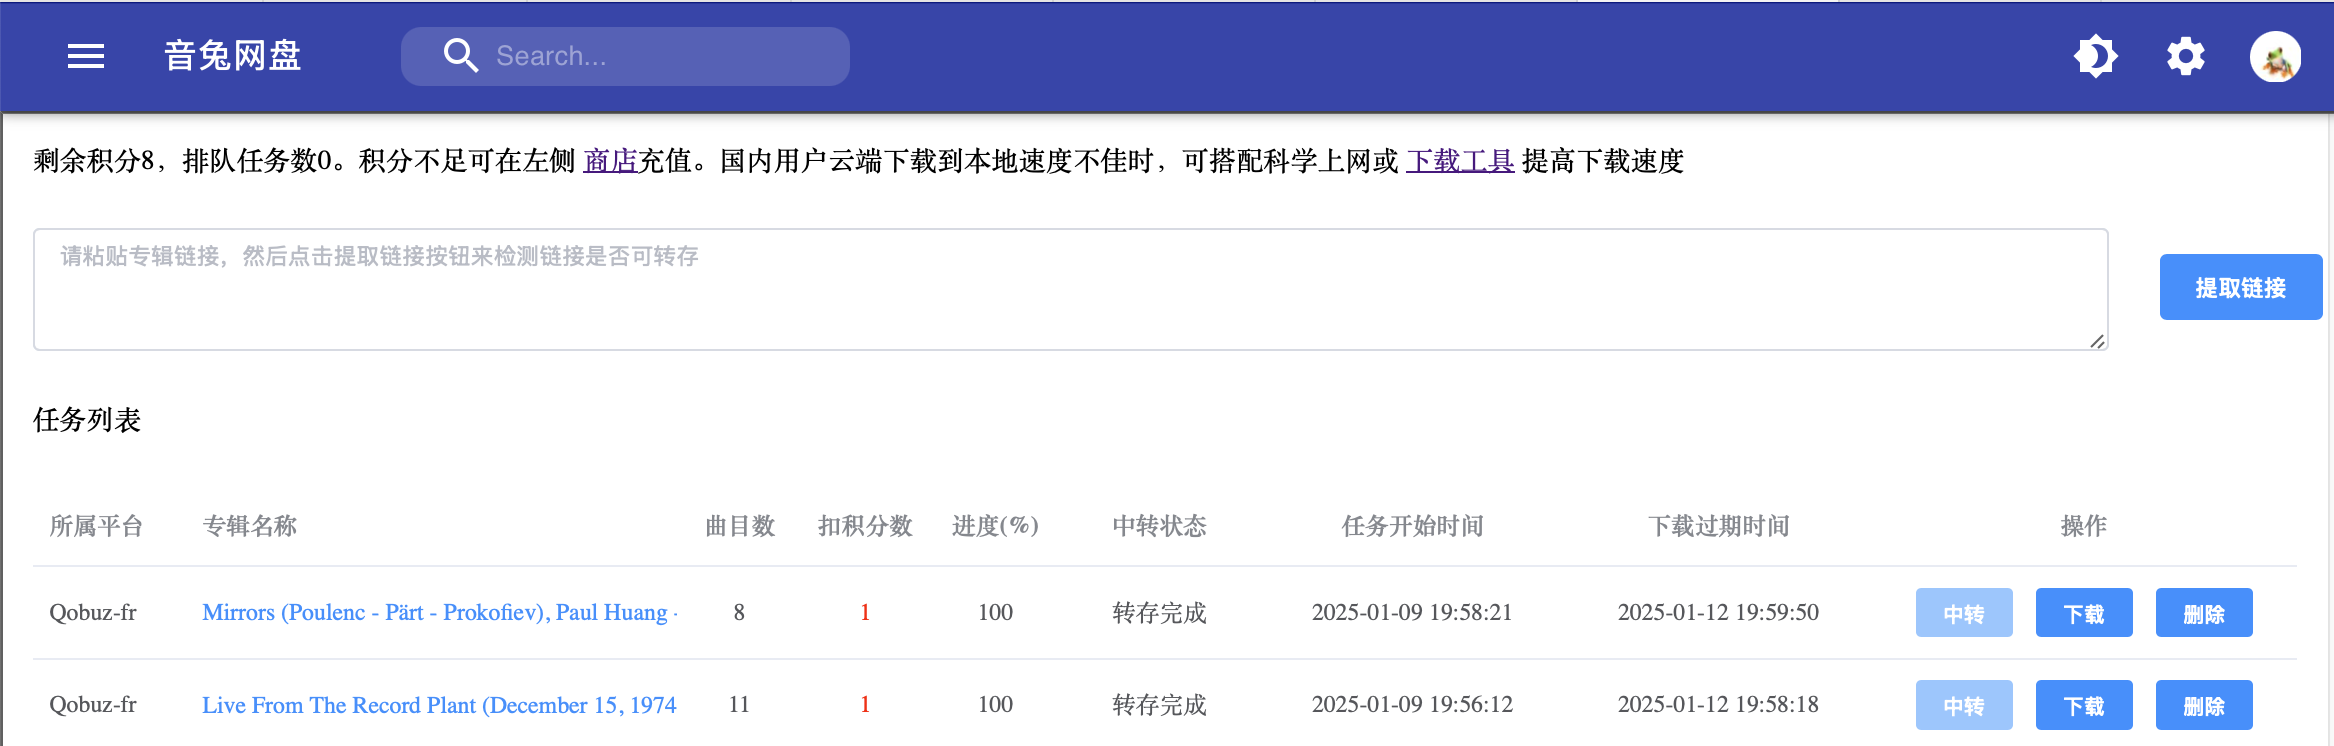
Task: Click 删除 button for Live From The Record Plant row
Action: tap(2204, 705)
